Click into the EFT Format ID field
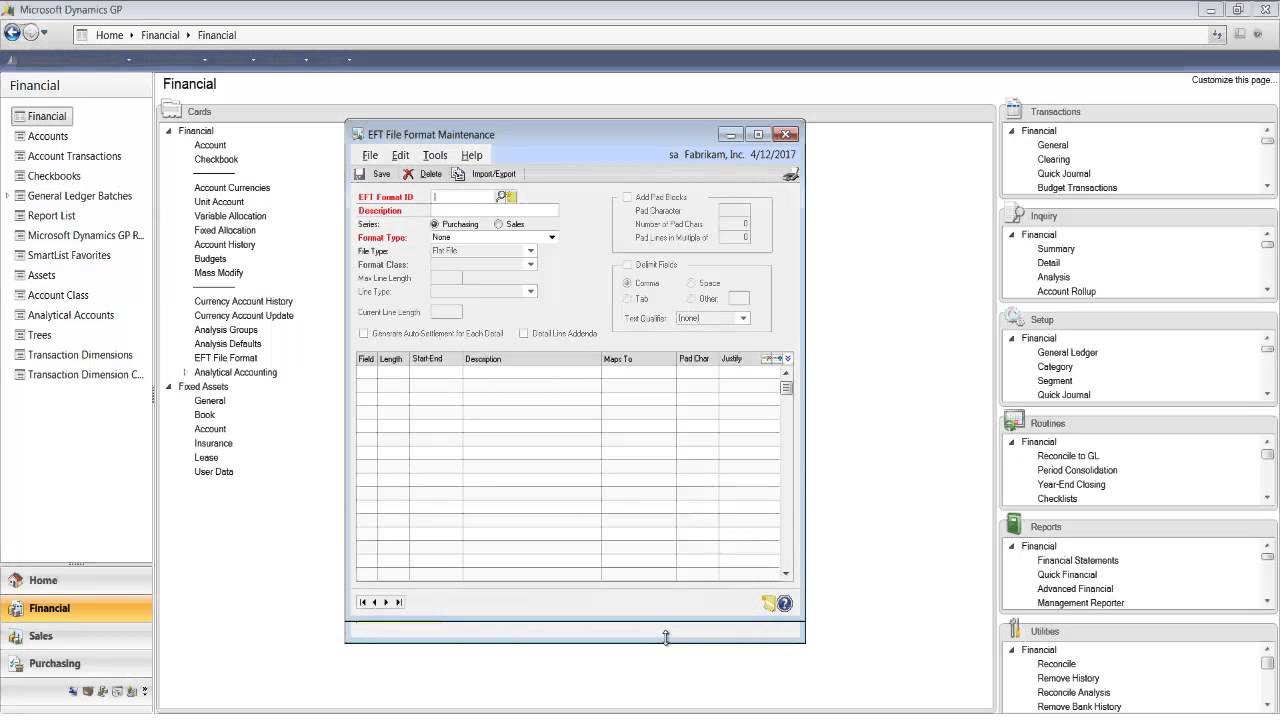This screenshot has height=720, width=1280. pyautogui.click(x=463, y=197)
